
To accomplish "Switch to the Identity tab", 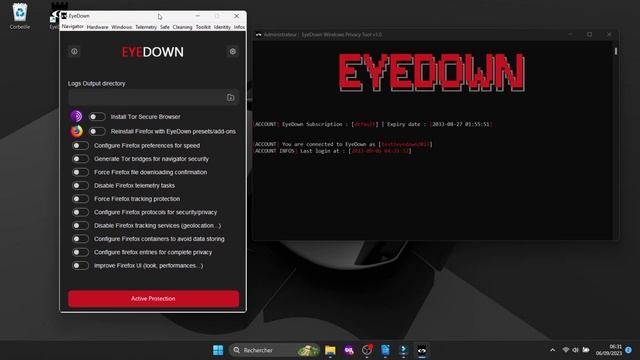I will click(x=222, y=27).
